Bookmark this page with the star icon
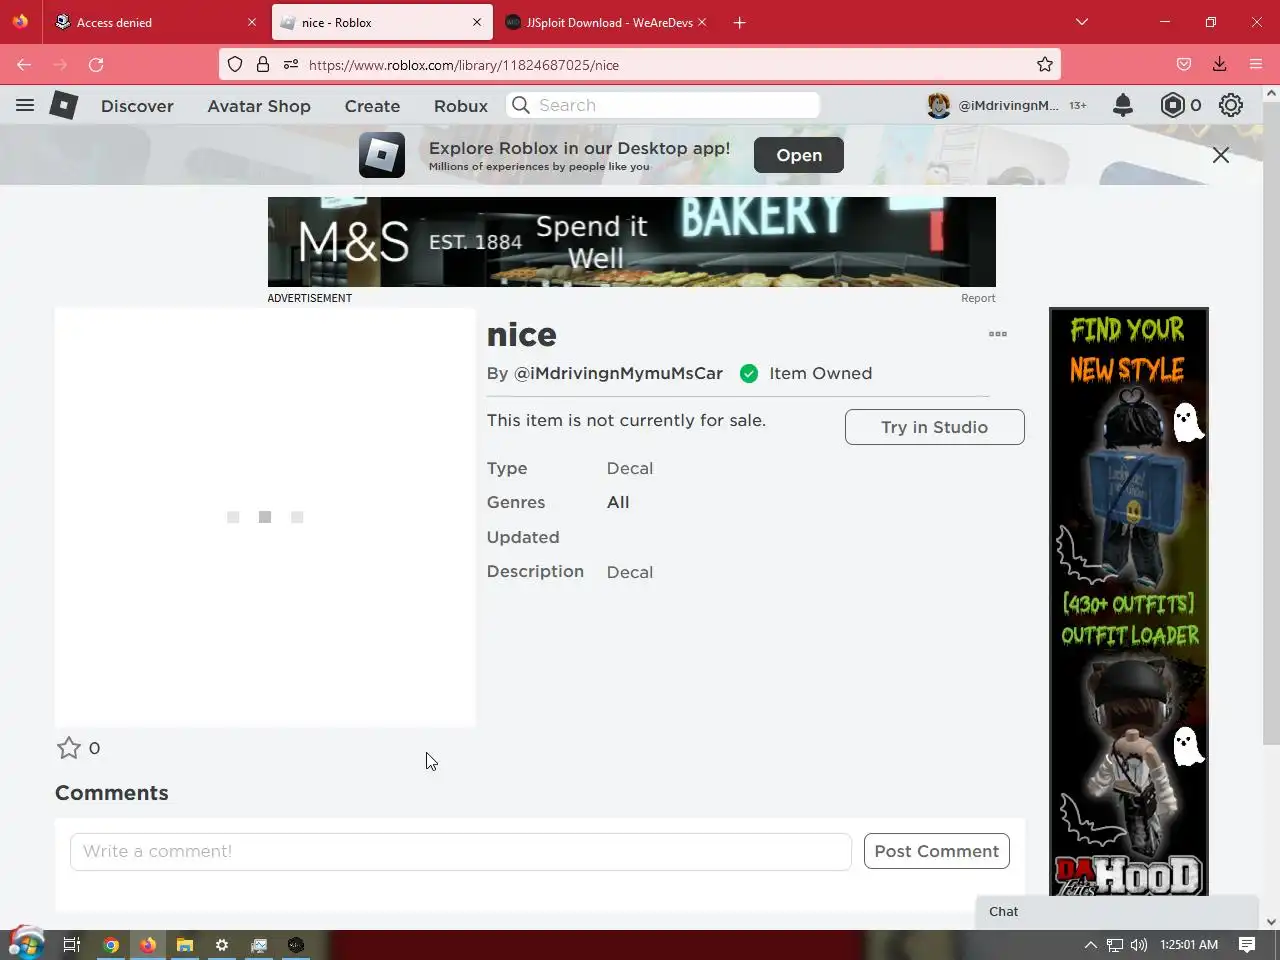The height and width of the screenshot is (960, 1280). (x=1045, y=65)
